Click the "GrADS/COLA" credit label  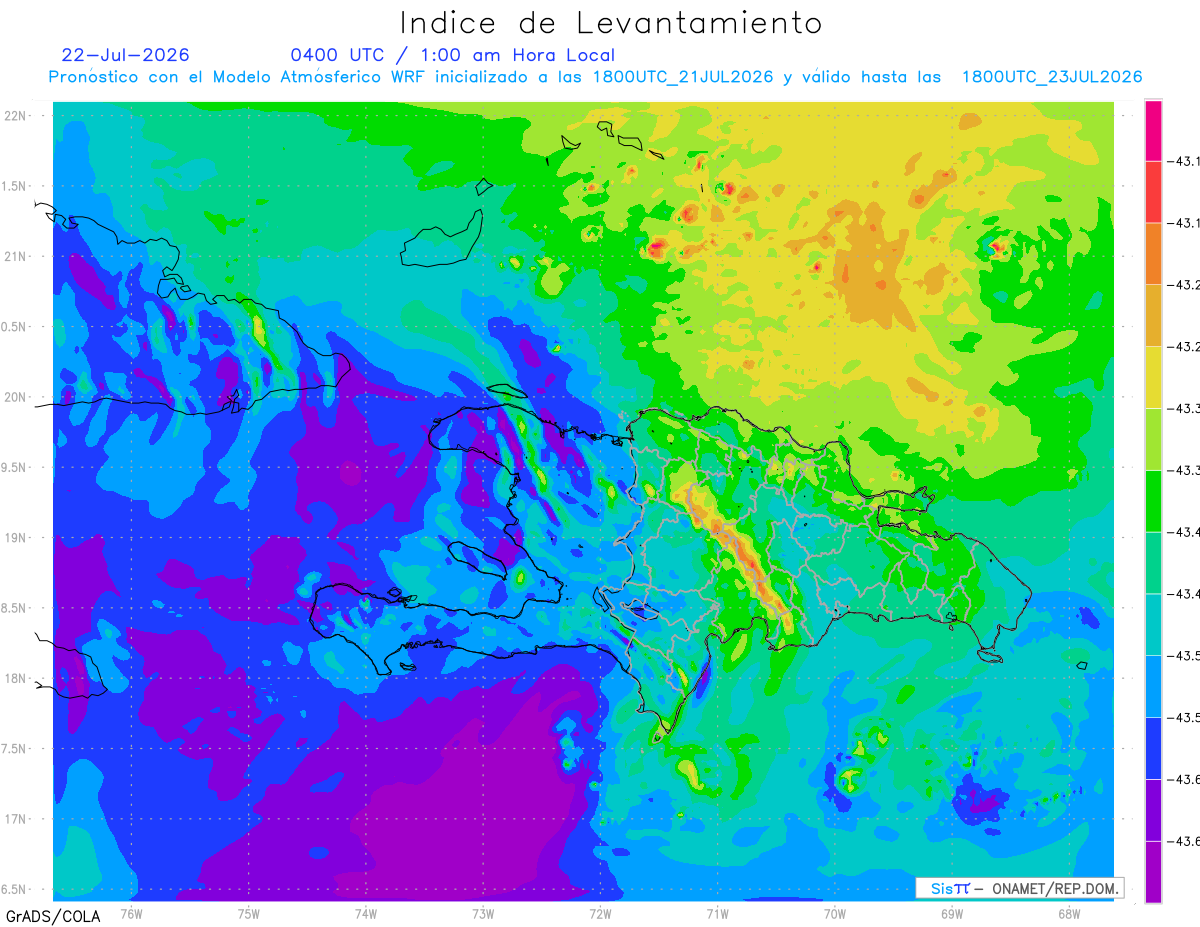53,916
